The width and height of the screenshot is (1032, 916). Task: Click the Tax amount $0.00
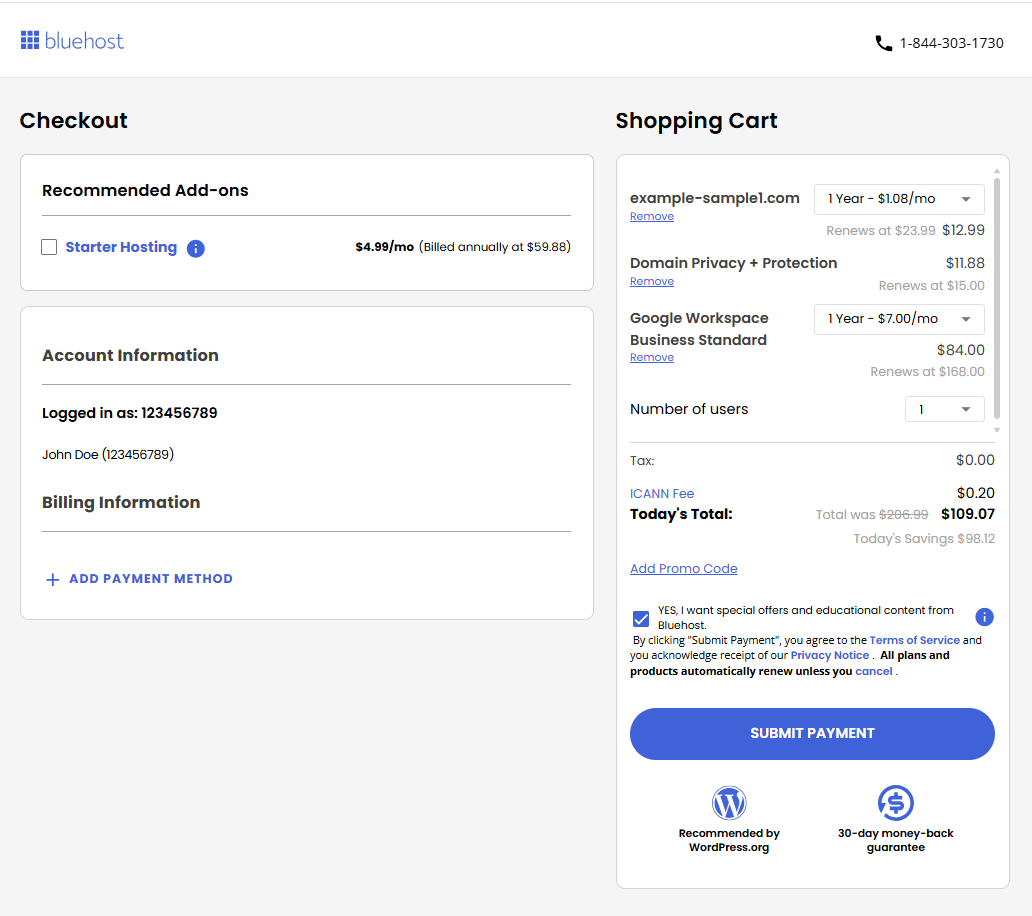975,461
